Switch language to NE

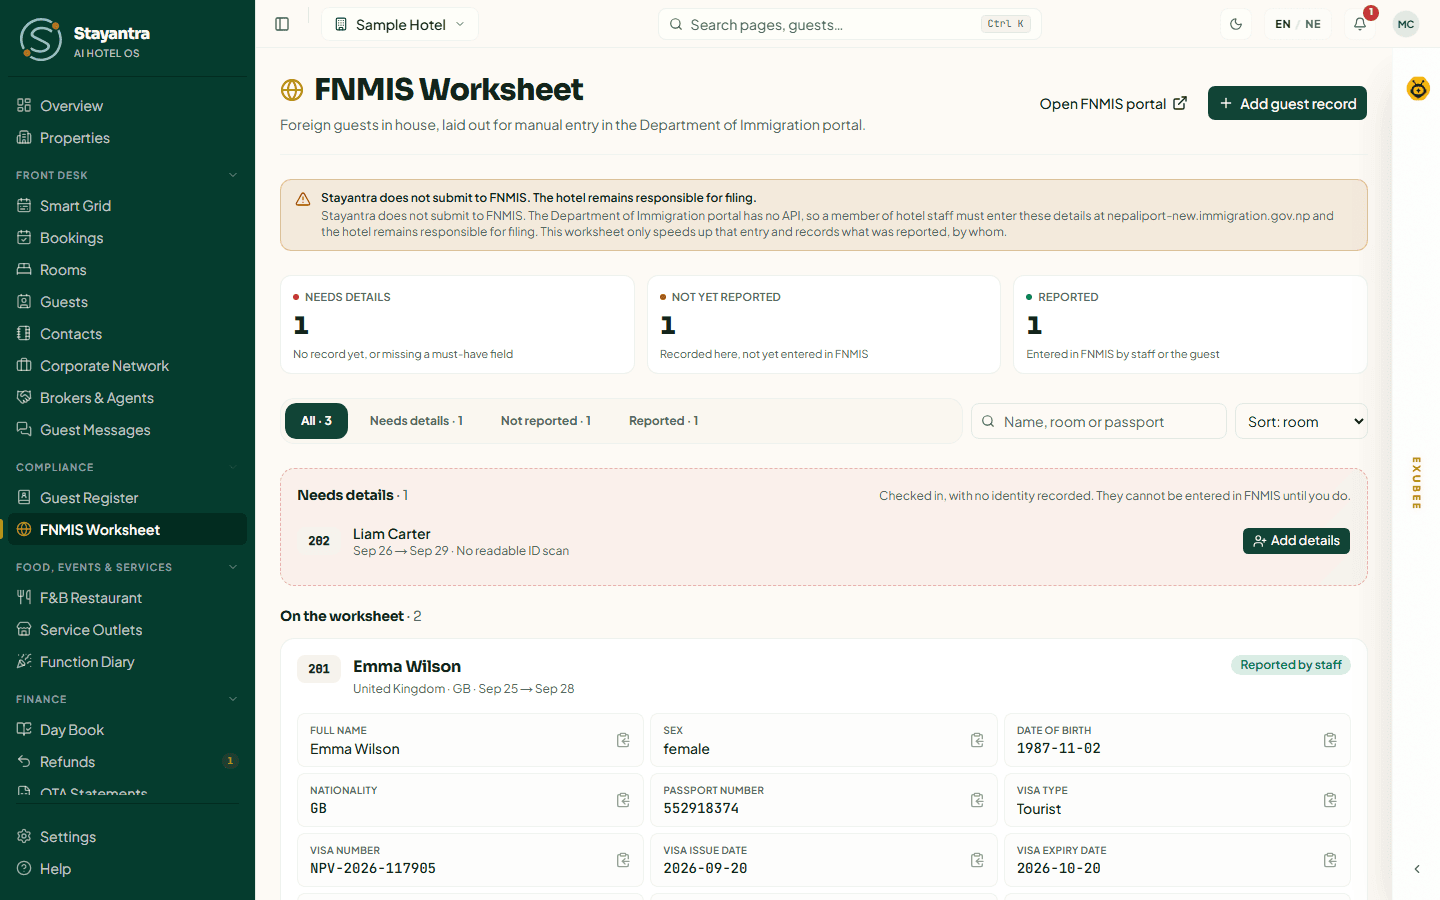click(x=1313, y=24)
